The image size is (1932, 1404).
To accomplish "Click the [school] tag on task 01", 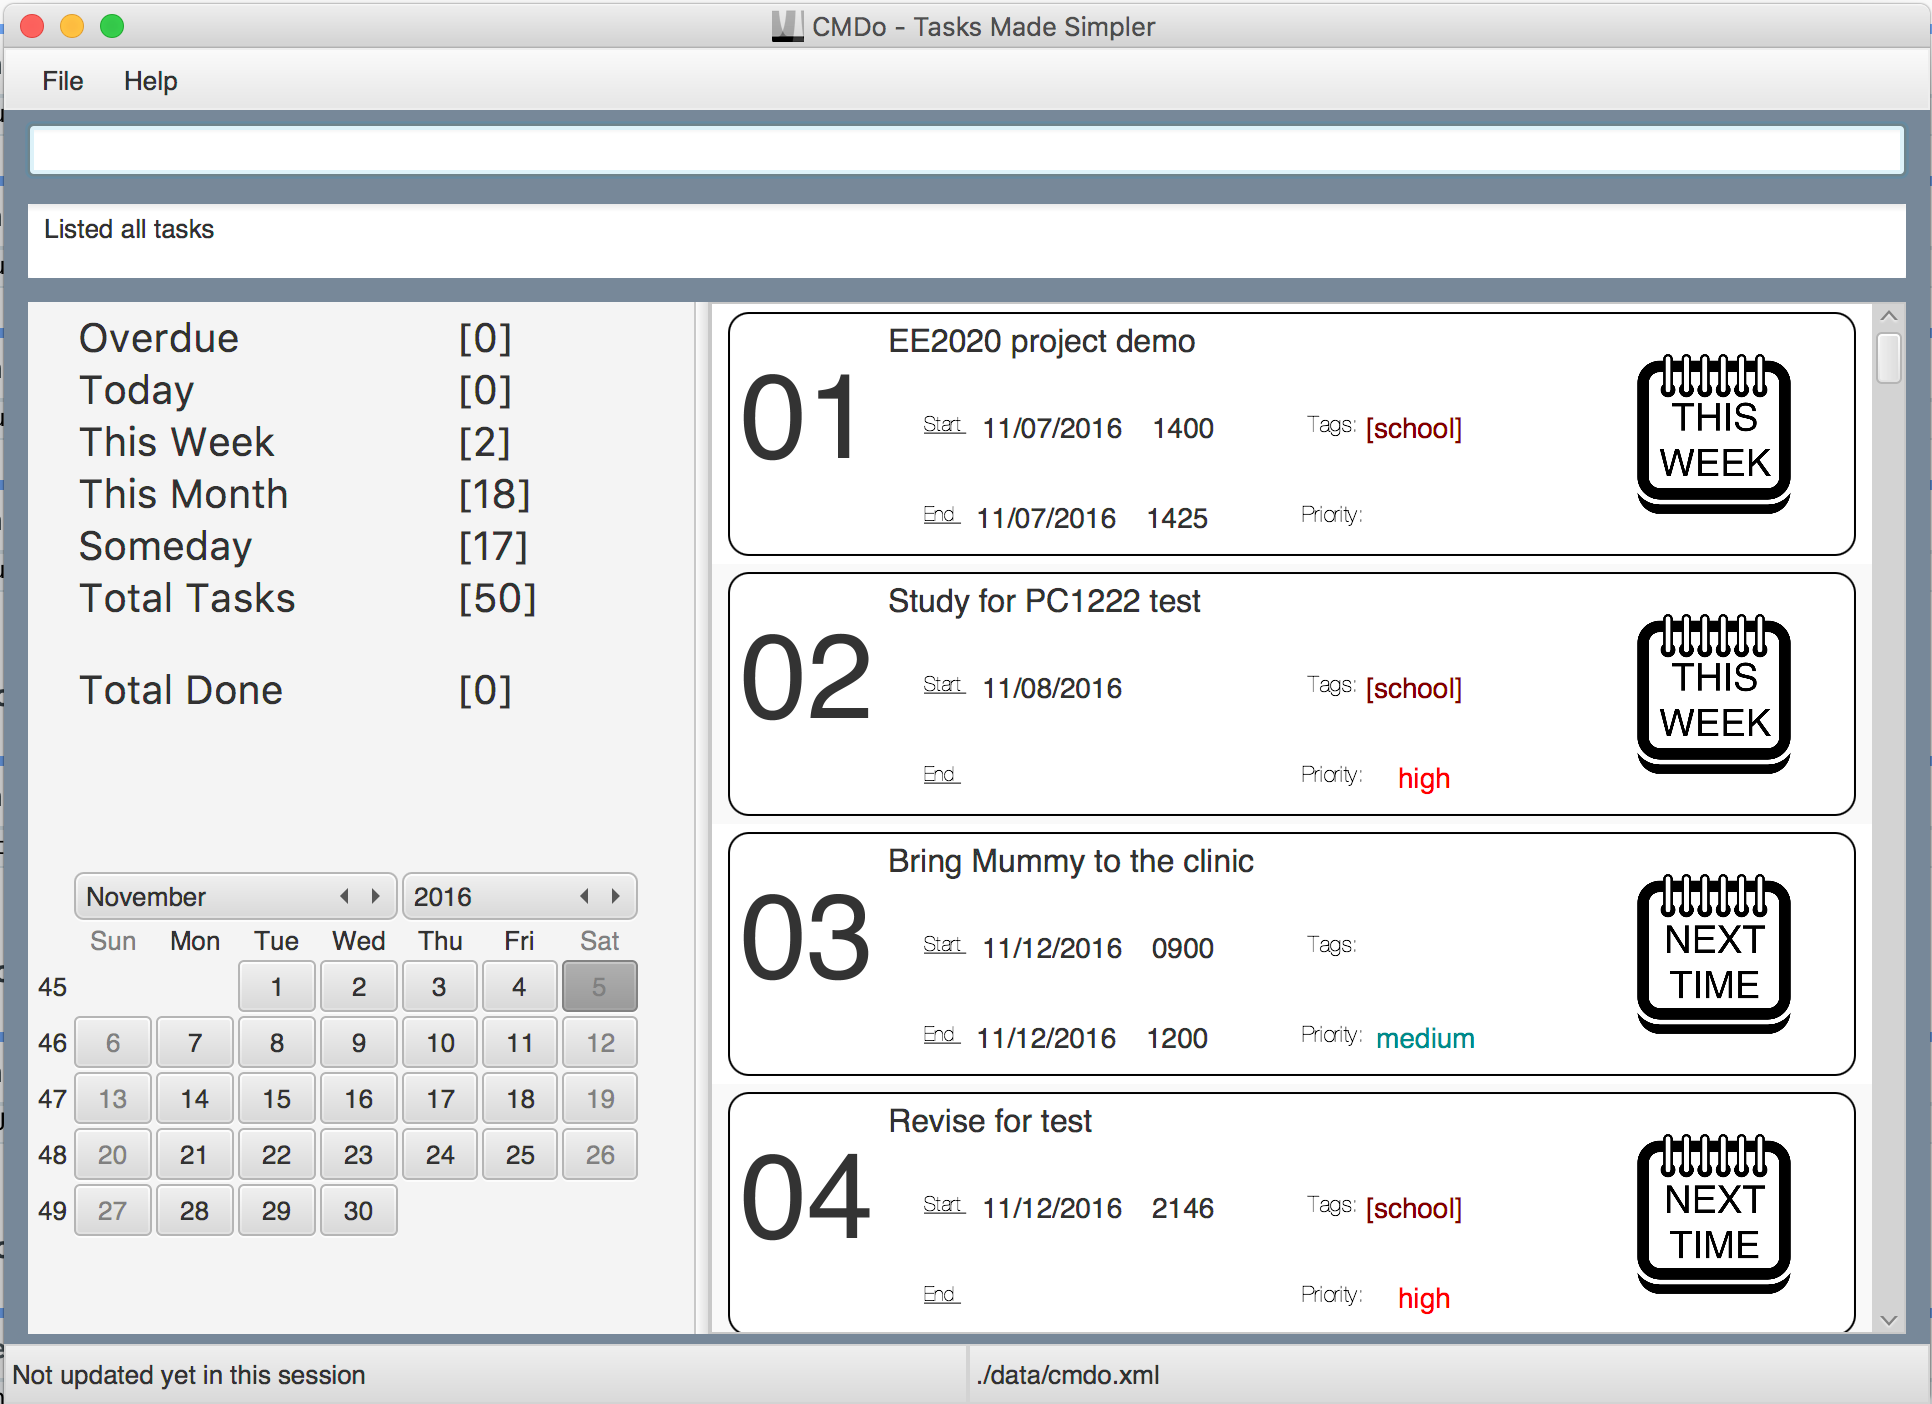I will (1413, 428).
